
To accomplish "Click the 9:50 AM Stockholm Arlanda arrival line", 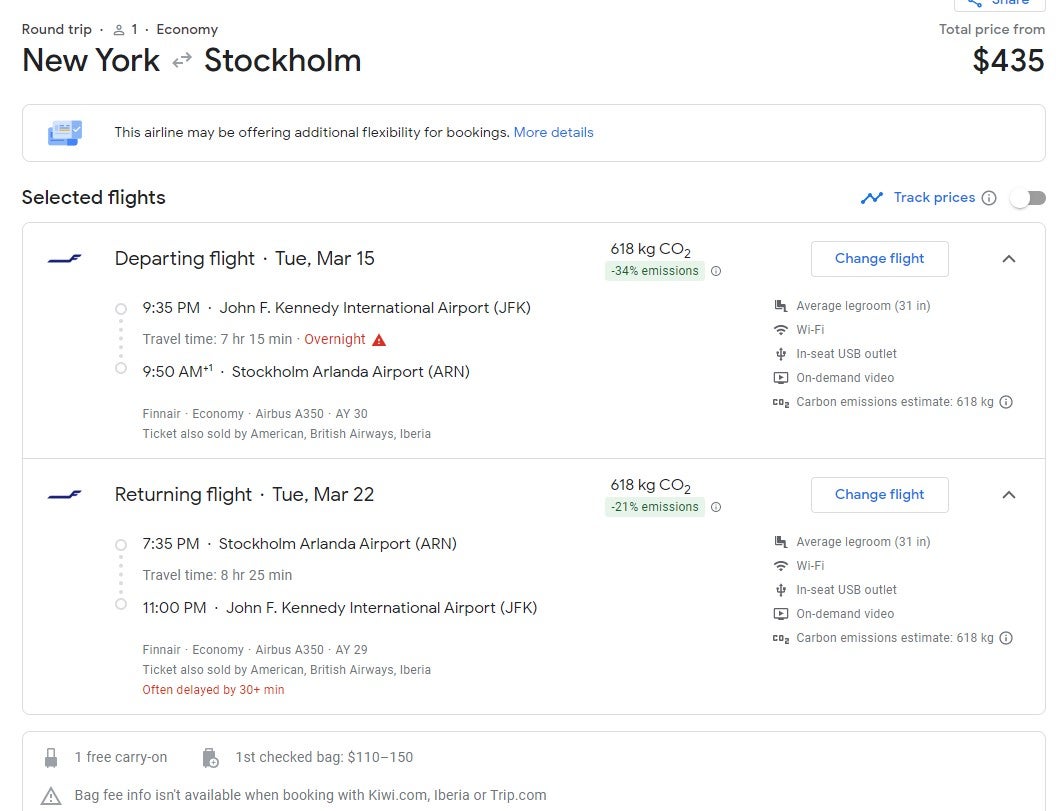I will coord(306,371).
